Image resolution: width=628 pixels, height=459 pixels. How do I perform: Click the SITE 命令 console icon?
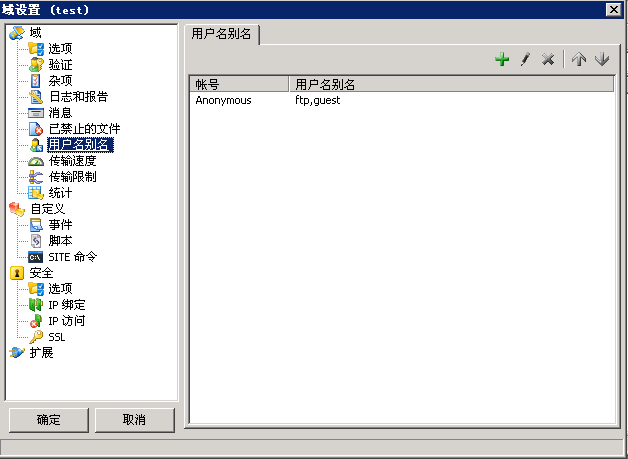click(x=36, y=257)
